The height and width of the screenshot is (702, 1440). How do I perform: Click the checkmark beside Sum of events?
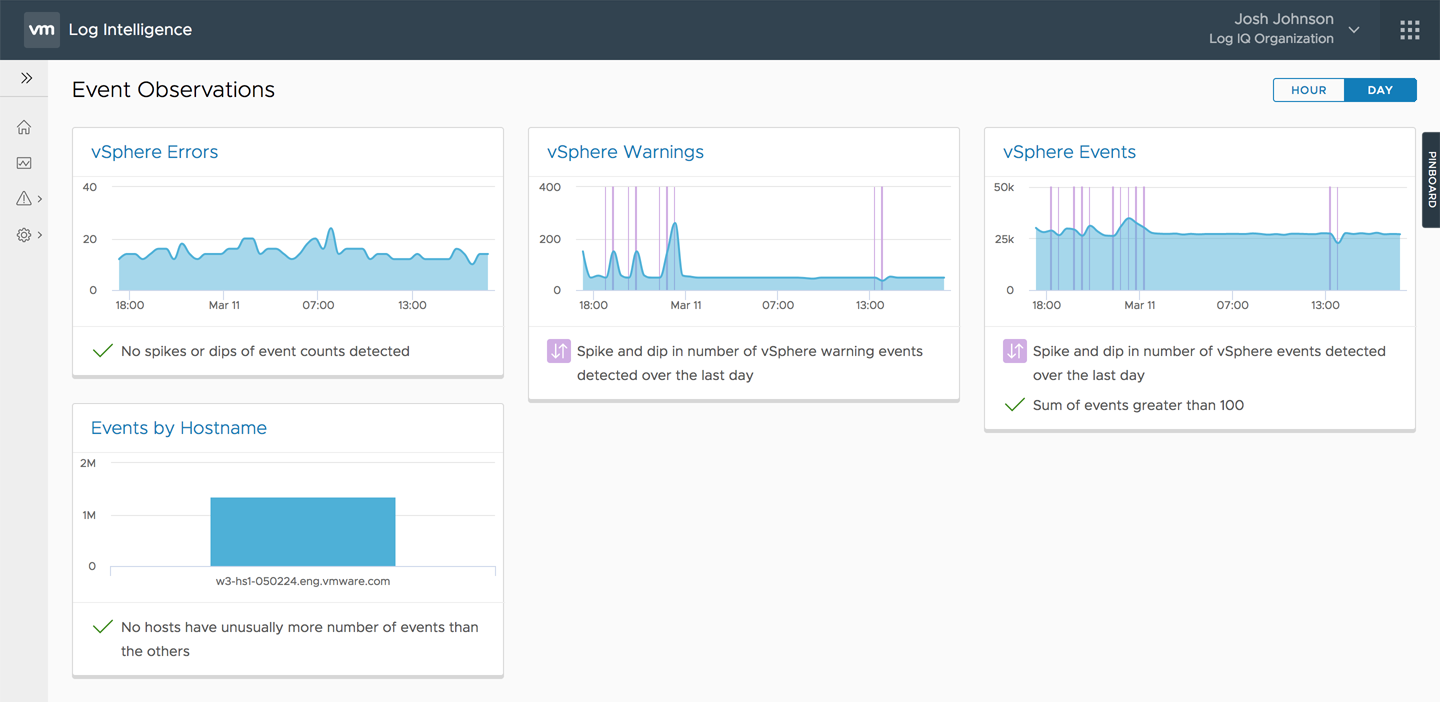click(x=1015, y=405)
